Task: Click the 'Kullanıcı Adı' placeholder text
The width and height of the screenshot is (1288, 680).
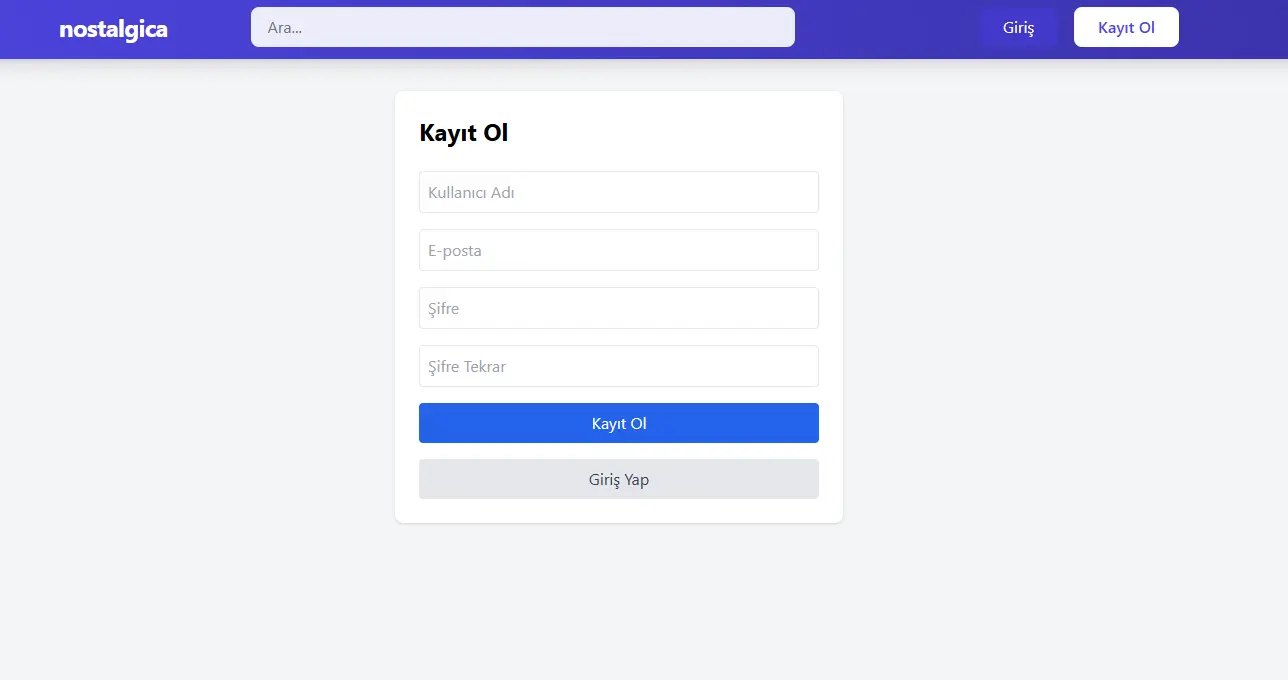Action: pyautogui.click(x=471, y=192)
